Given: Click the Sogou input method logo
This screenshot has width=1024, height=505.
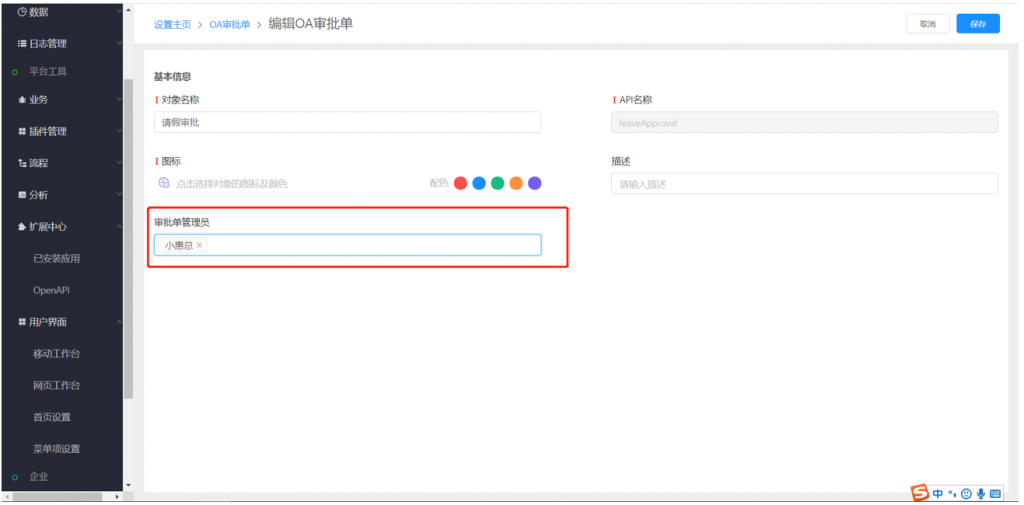Looking at the screenshot, I should [919, 493].
